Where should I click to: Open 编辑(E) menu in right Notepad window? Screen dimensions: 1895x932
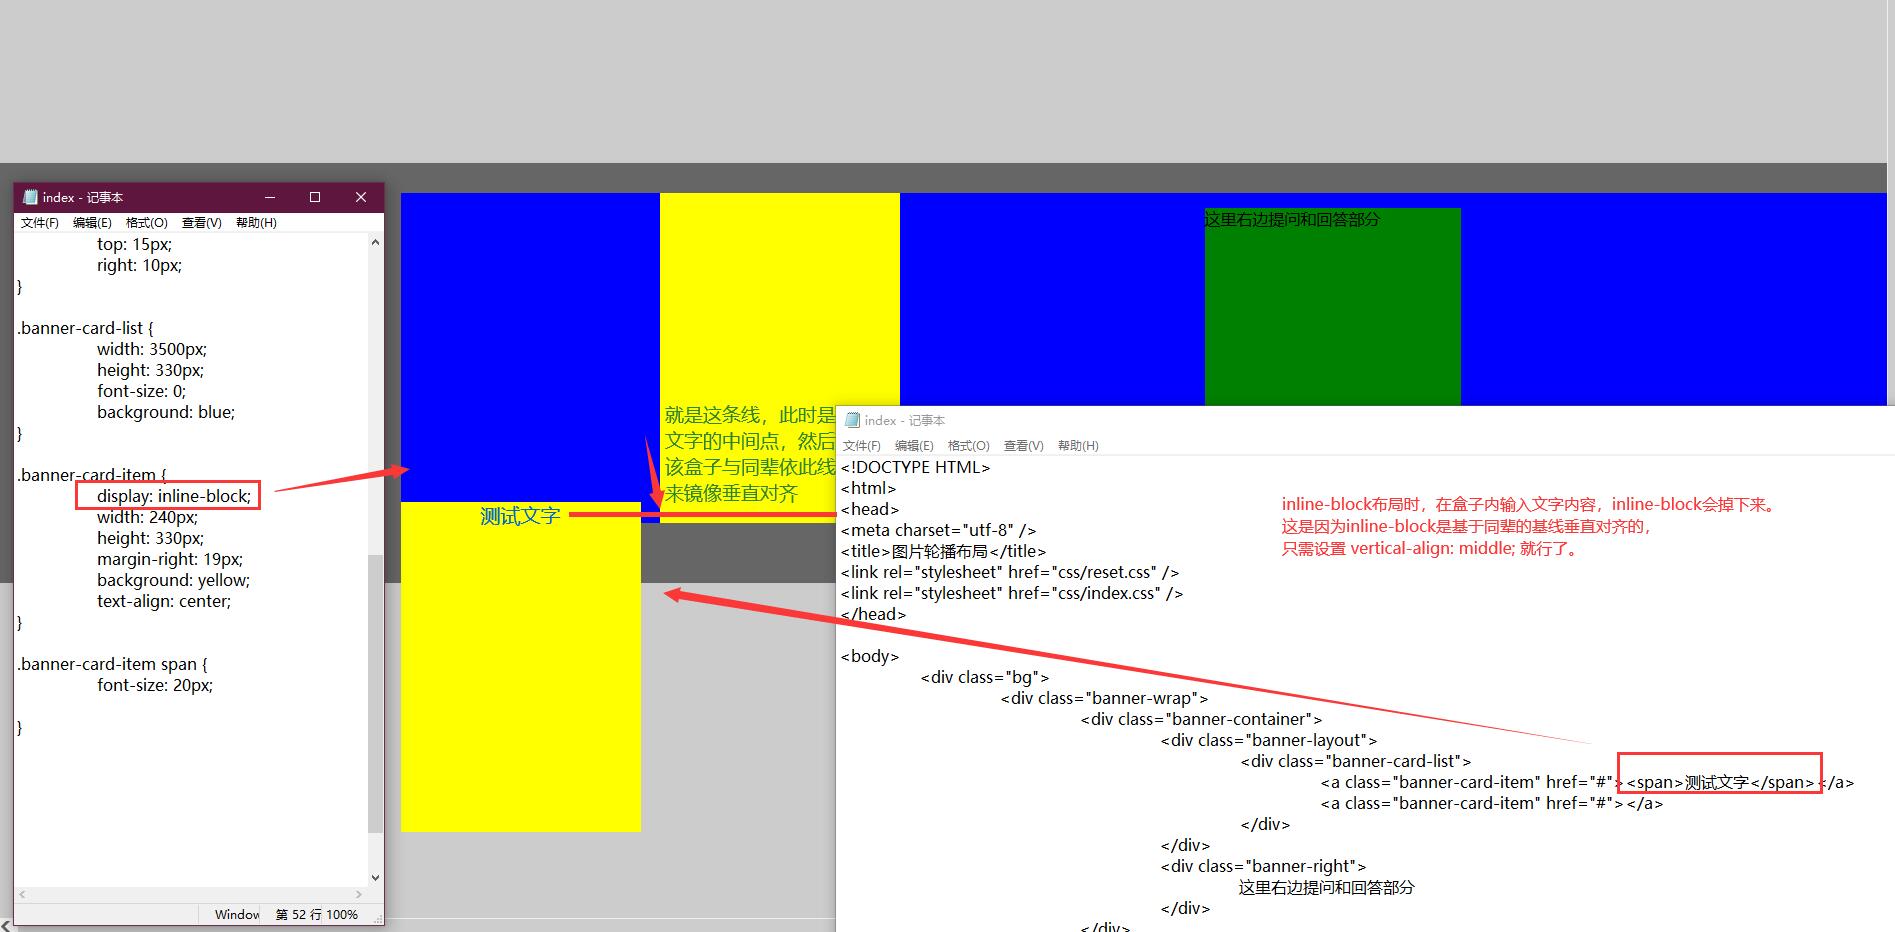pos(914,446)
